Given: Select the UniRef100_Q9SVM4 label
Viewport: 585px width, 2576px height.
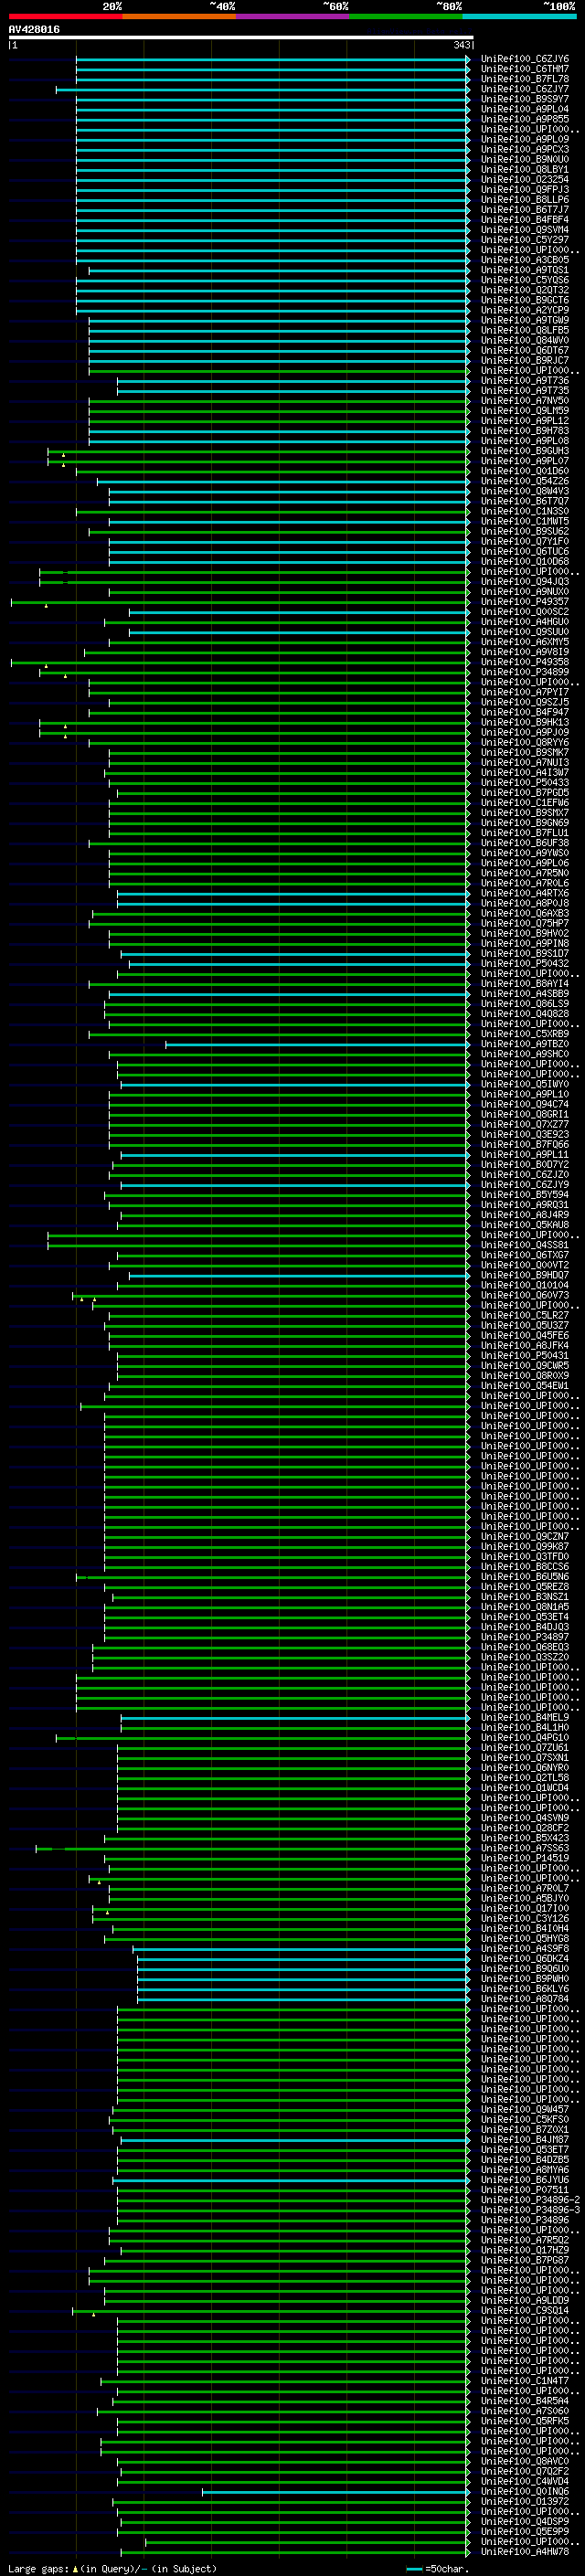Looking at the screenshot, I should [x=524, y=230].
